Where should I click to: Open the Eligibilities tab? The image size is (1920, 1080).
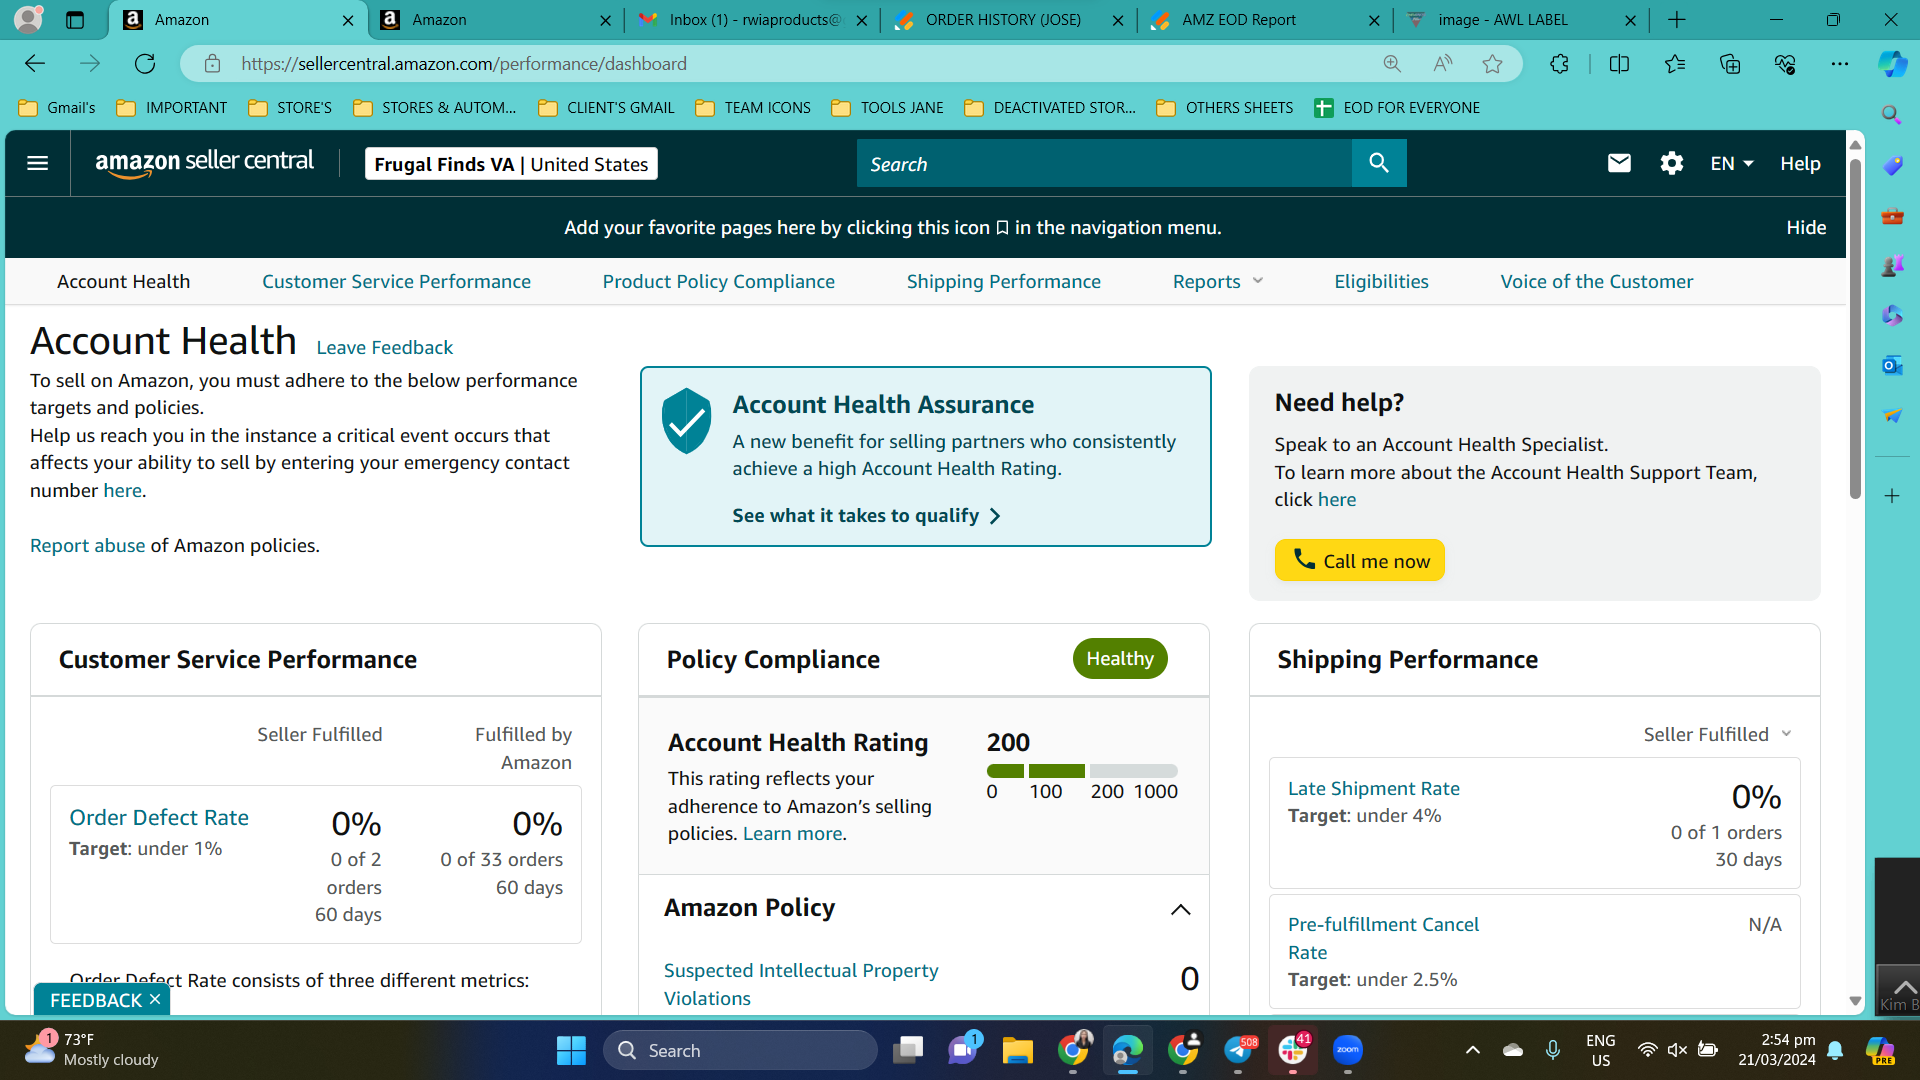click(1381, 282)
